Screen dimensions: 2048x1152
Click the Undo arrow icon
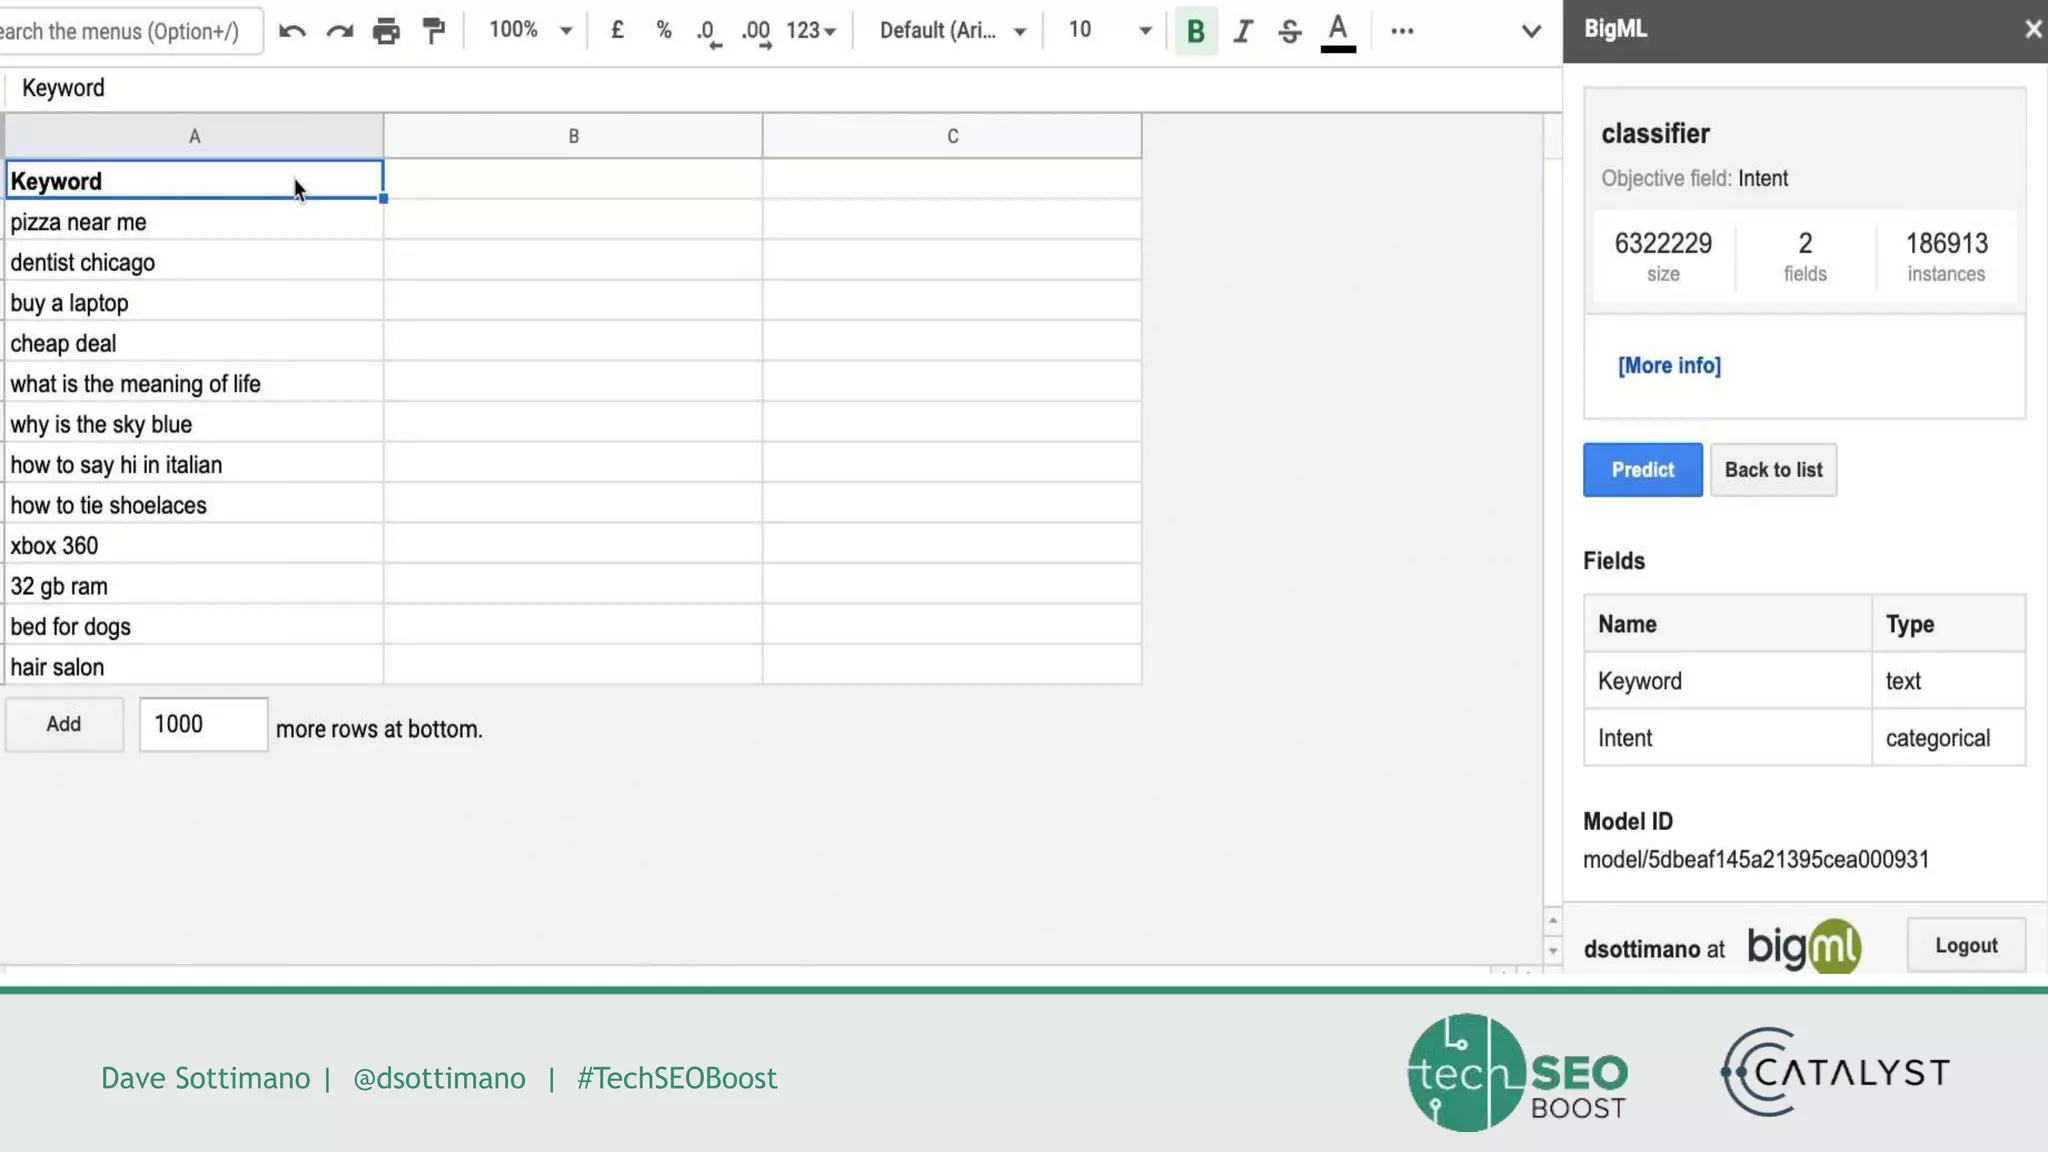[292, 31]
